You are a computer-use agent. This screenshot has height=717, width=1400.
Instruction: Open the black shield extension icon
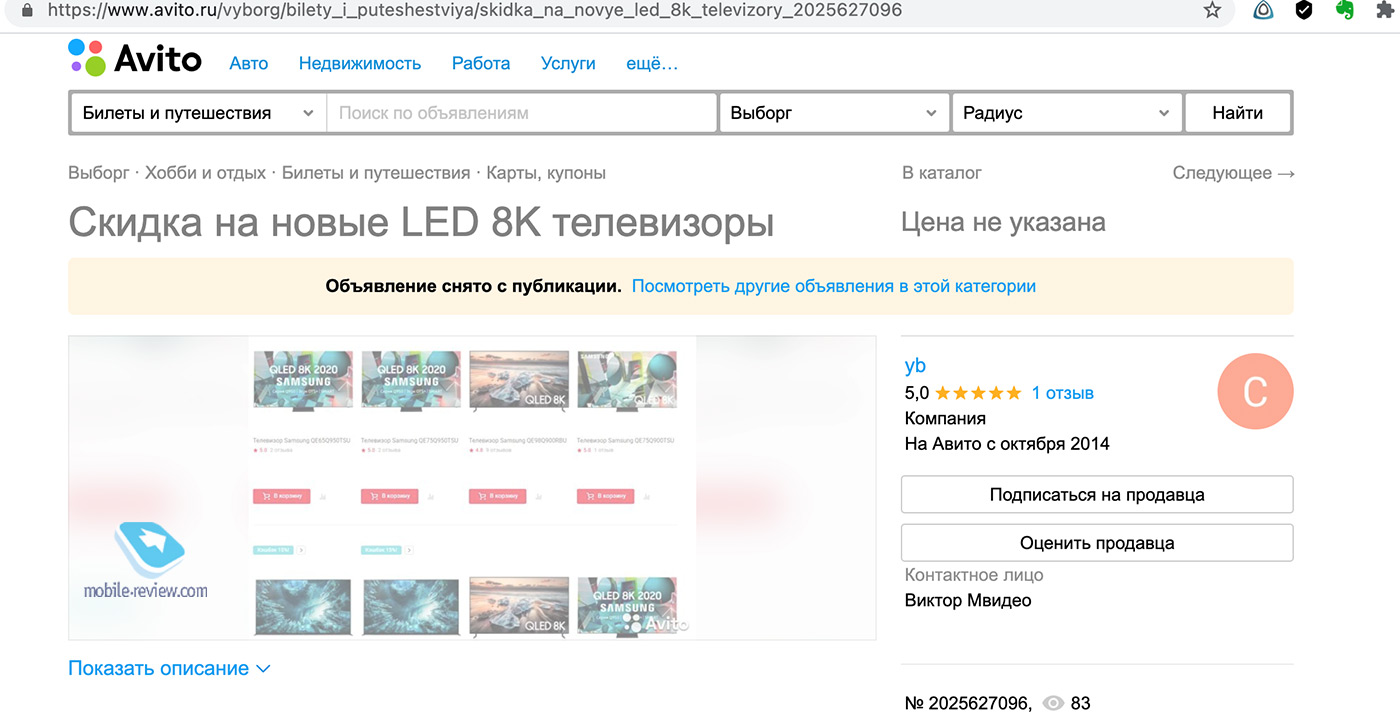point(1303,10)
